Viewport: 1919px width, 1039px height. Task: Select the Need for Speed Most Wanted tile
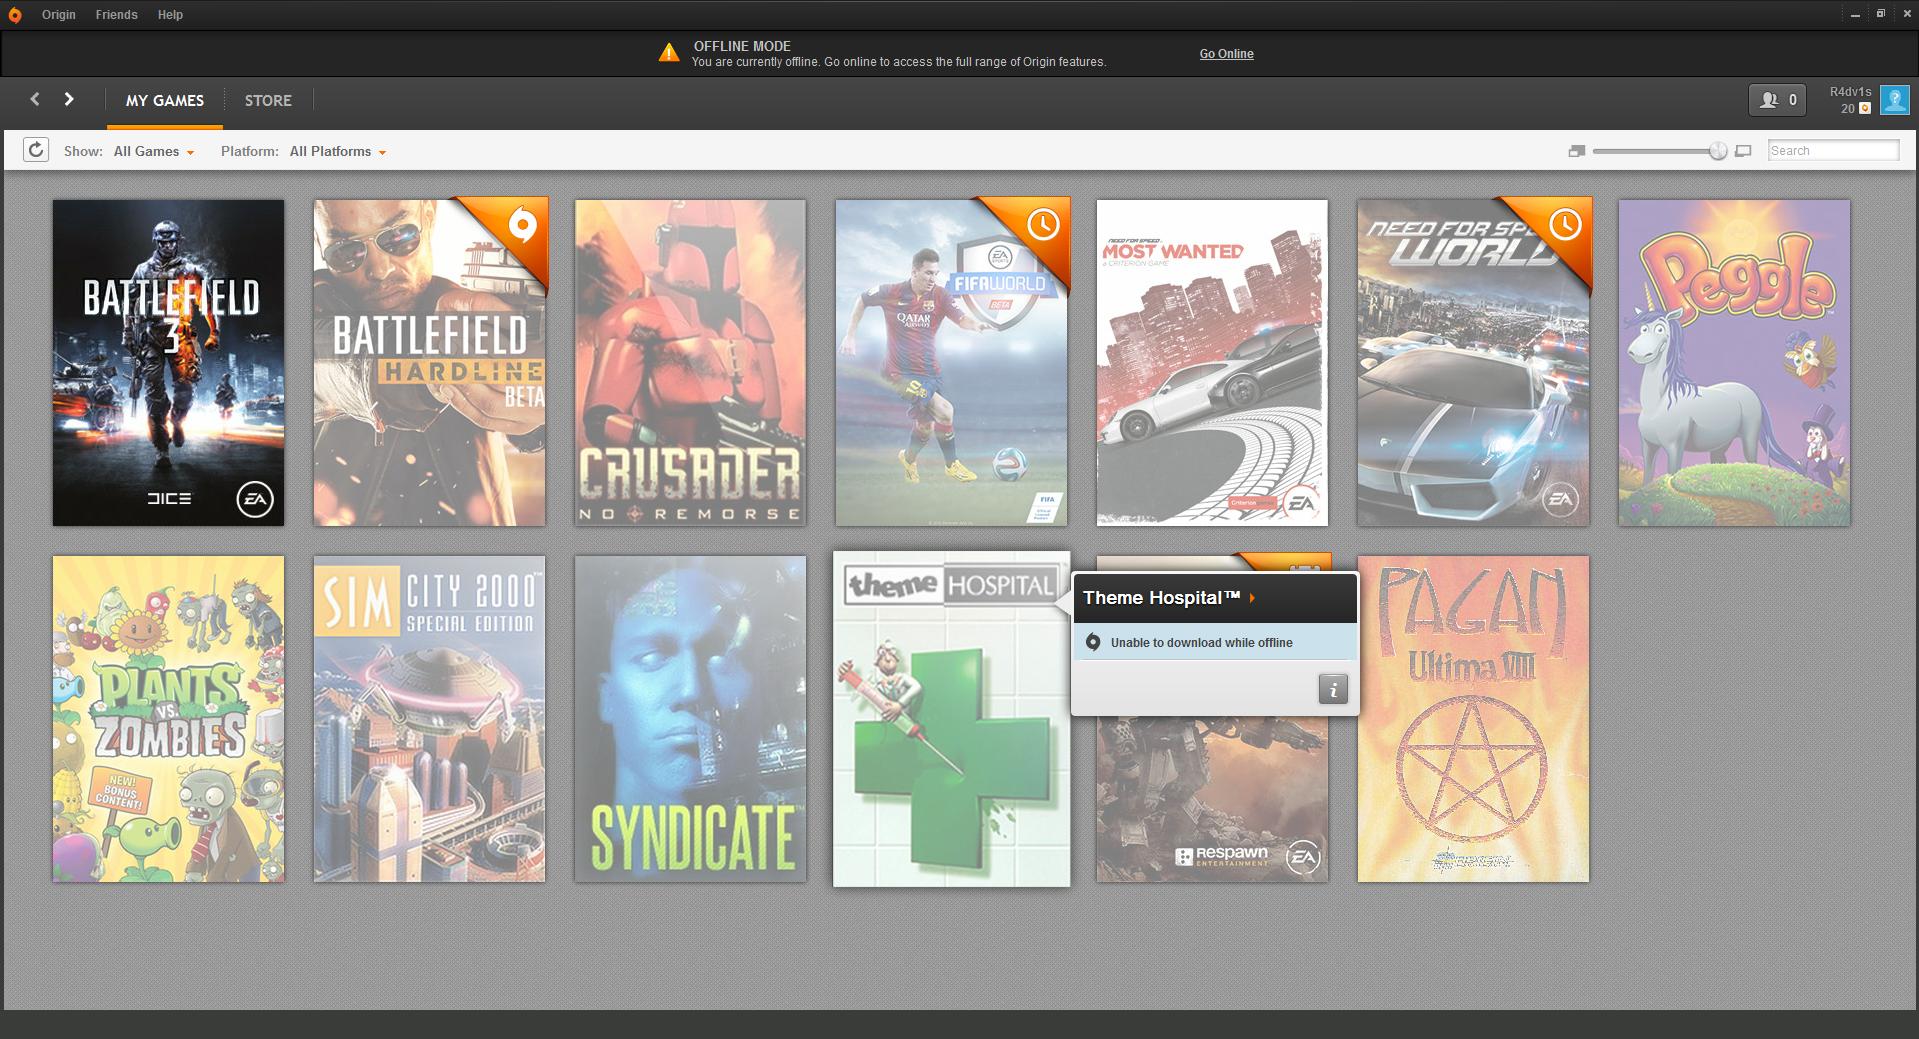(1212, 362)
